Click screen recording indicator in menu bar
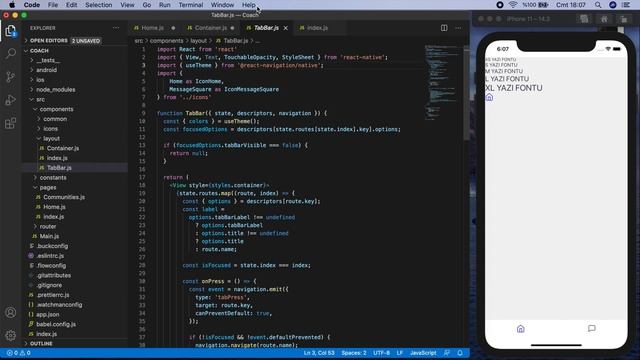 coord(500,5)
